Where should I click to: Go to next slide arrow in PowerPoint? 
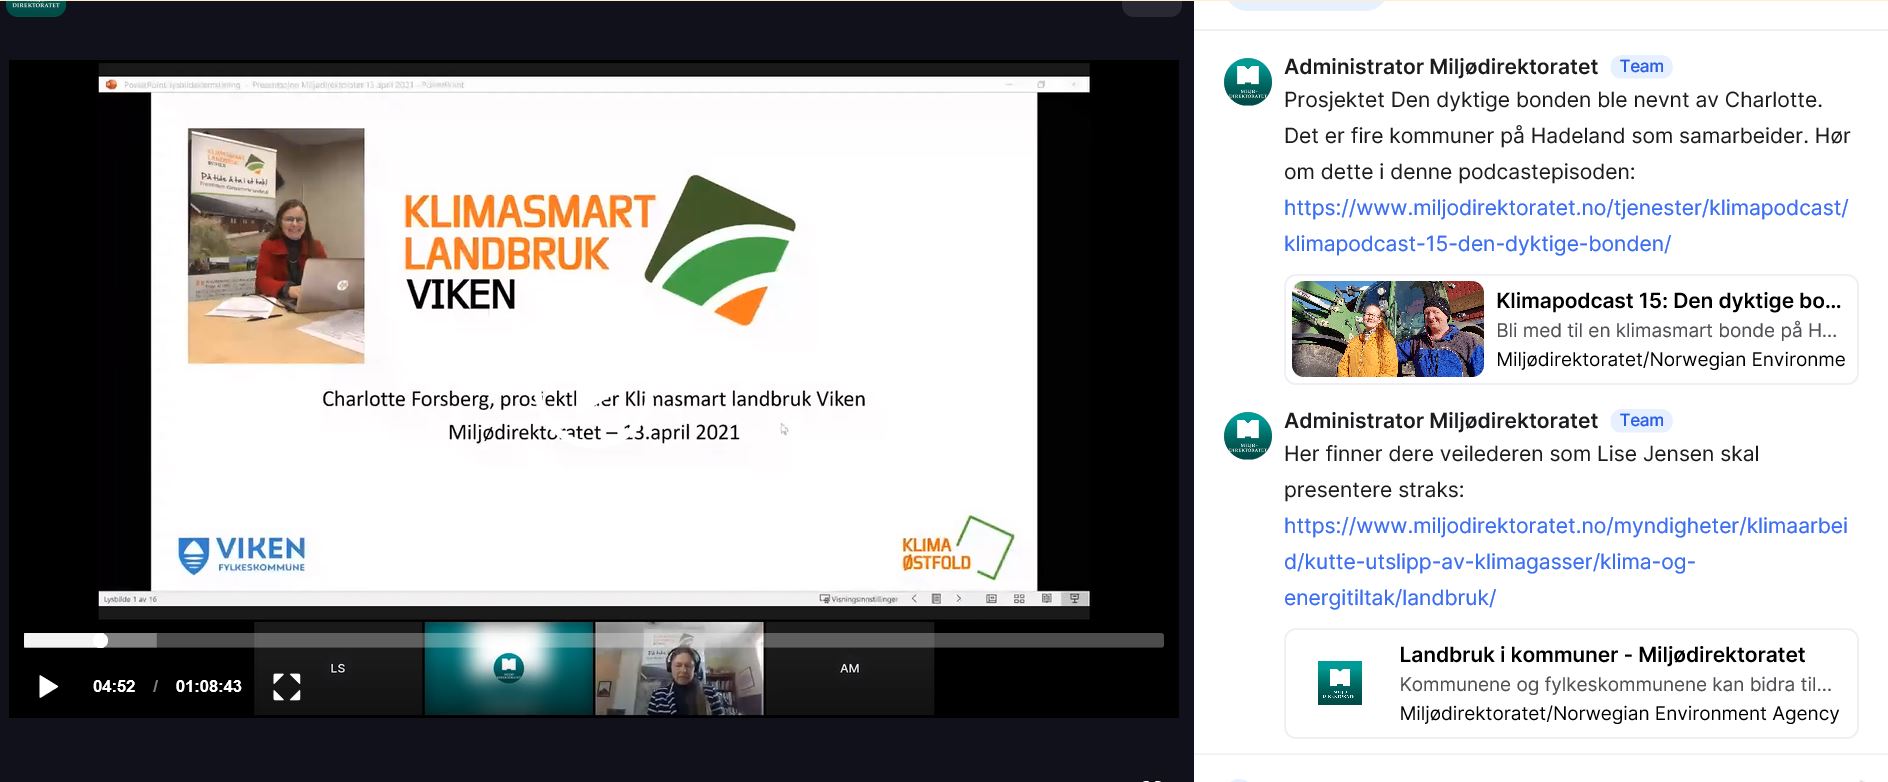(959, 599)
